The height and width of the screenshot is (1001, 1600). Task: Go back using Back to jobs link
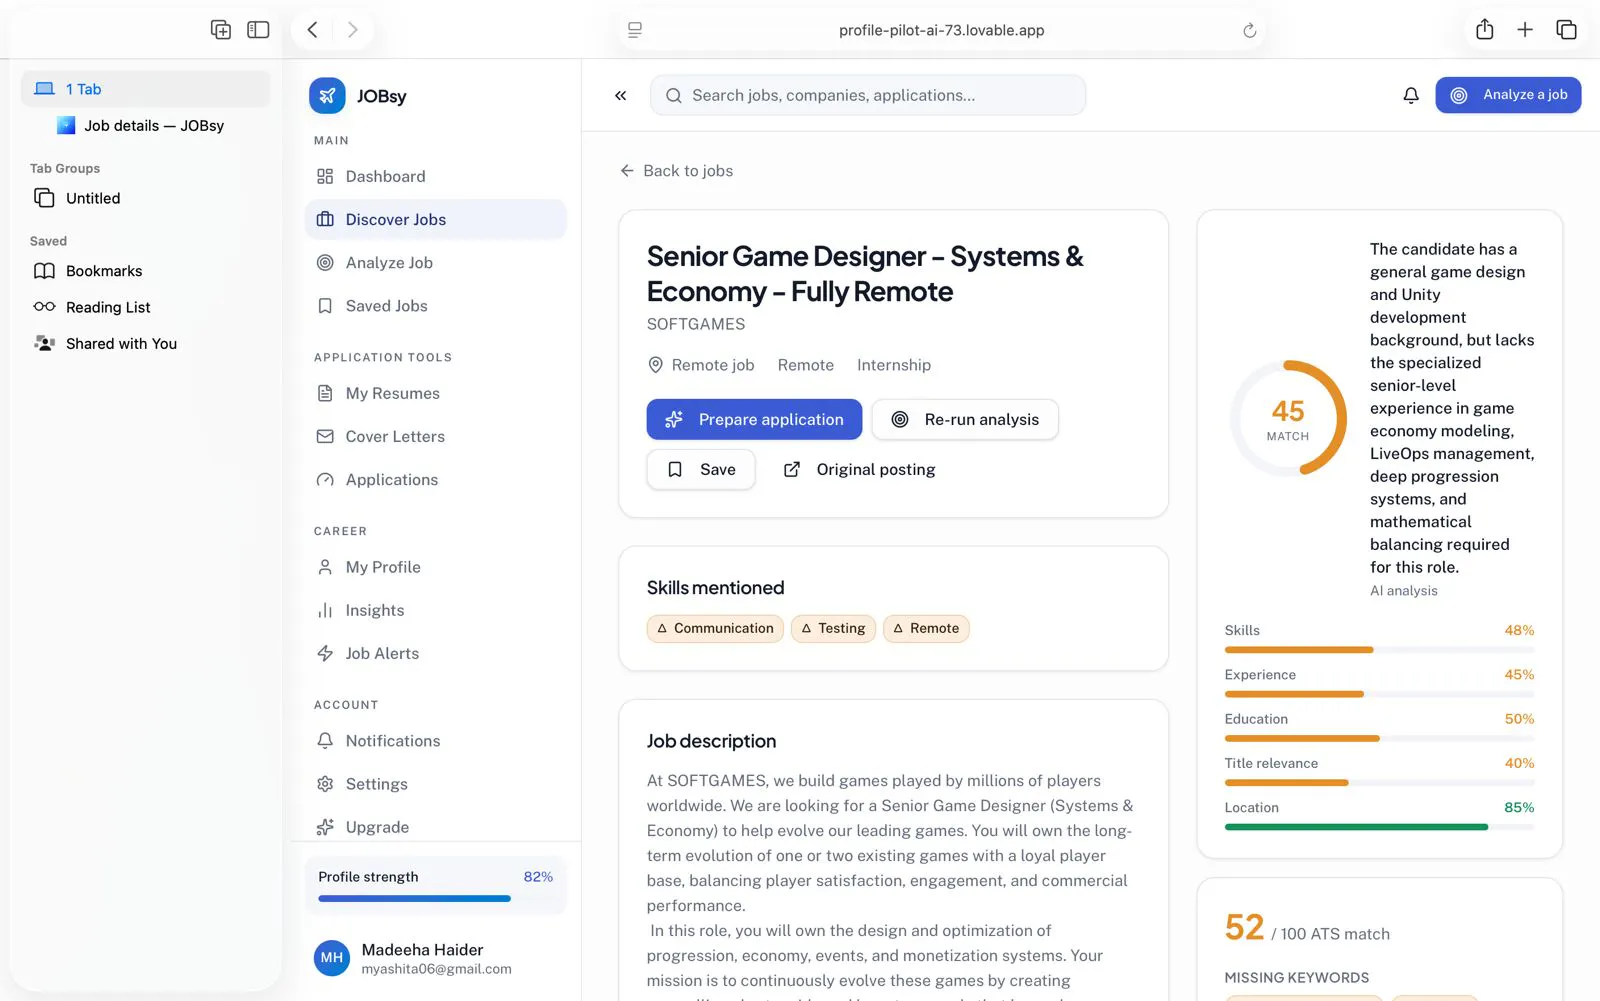pos(676,171)
